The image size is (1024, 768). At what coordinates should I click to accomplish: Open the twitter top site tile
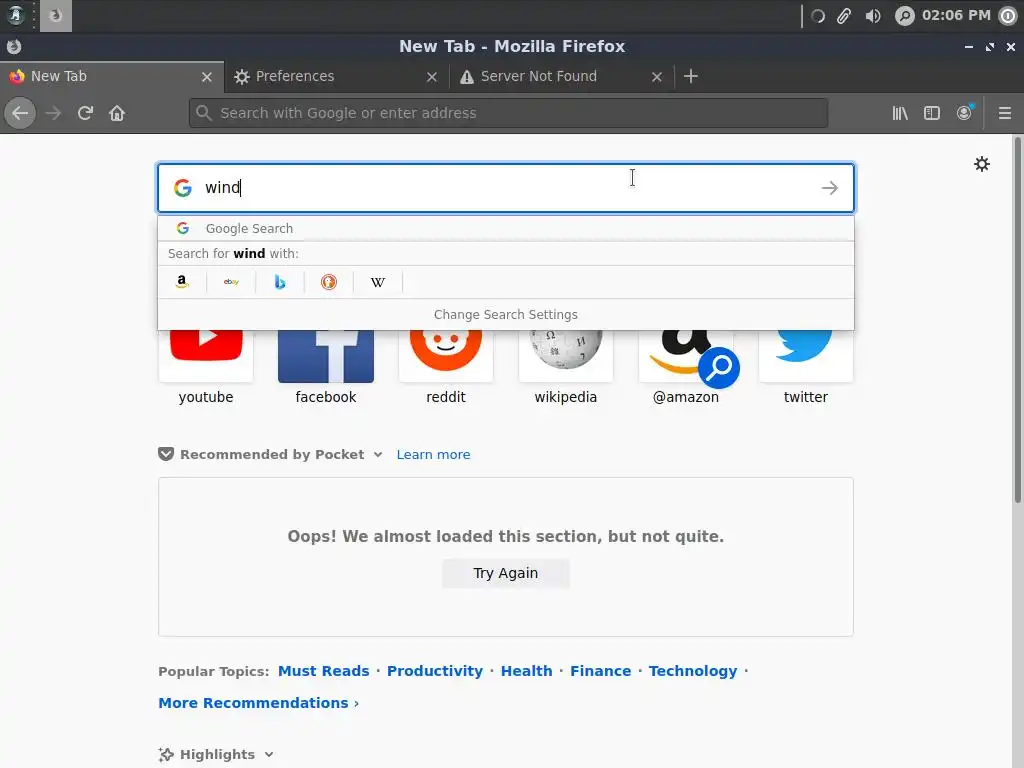click(x=806, y=367)
